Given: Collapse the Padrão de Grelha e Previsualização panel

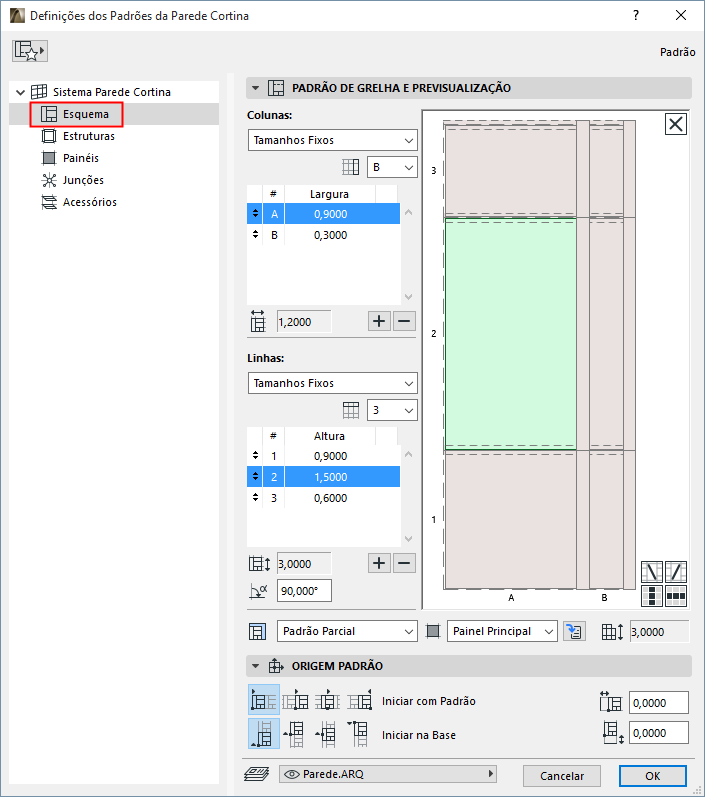Looking at the screenshot, I should coord(256,88).
